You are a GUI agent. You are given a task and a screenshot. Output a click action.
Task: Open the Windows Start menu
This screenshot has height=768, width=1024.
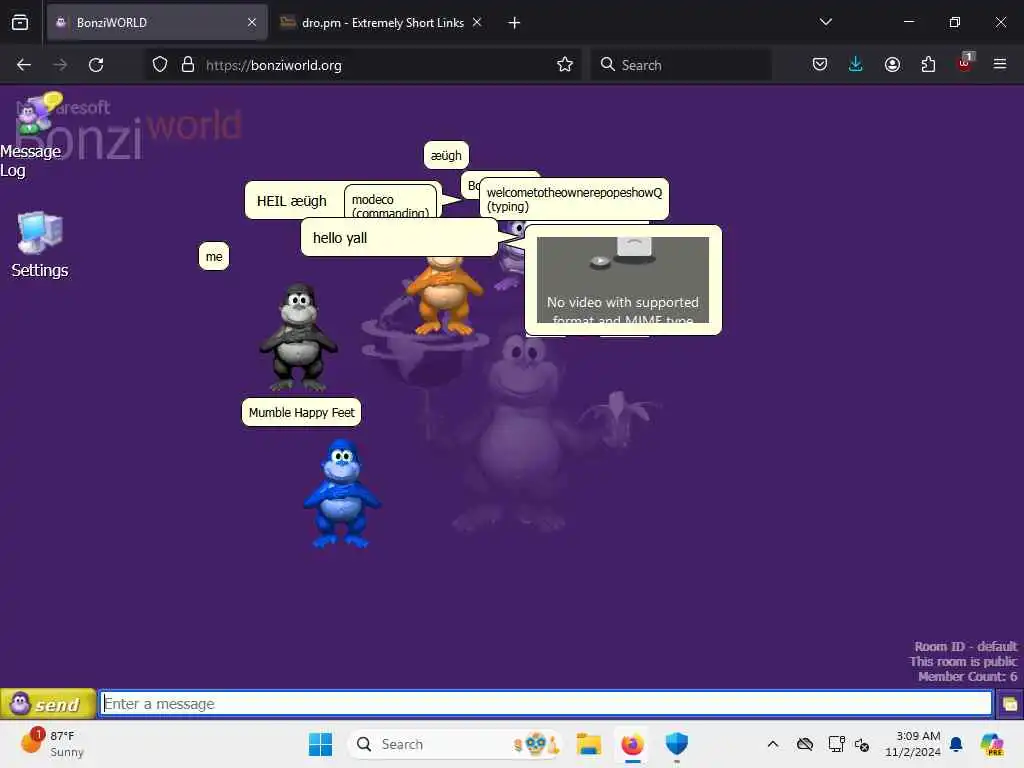point(320,744)
